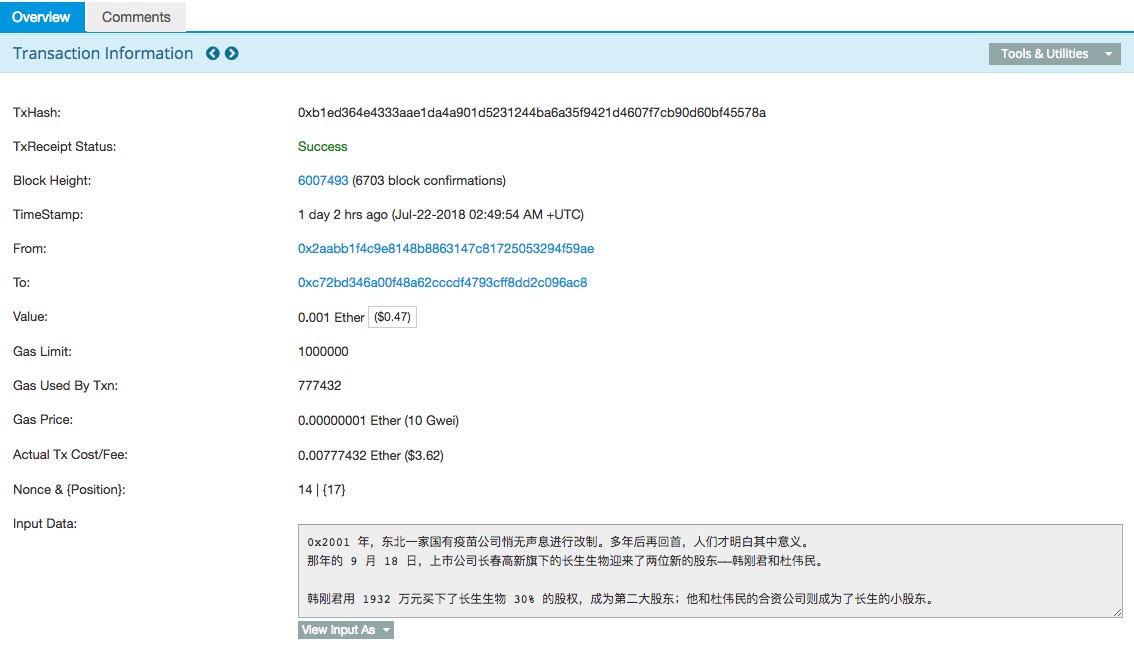
Task: Select the Overview tab
Action: click(42, 17)
